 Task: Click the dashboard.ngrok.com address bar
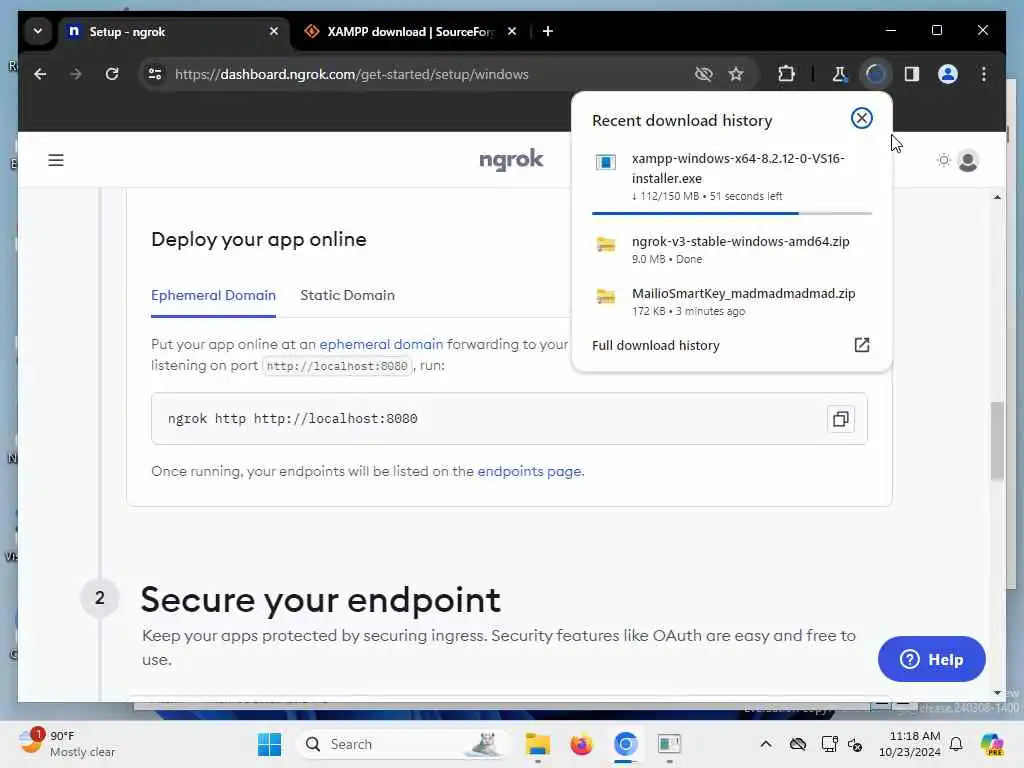(x=351, y=74)
